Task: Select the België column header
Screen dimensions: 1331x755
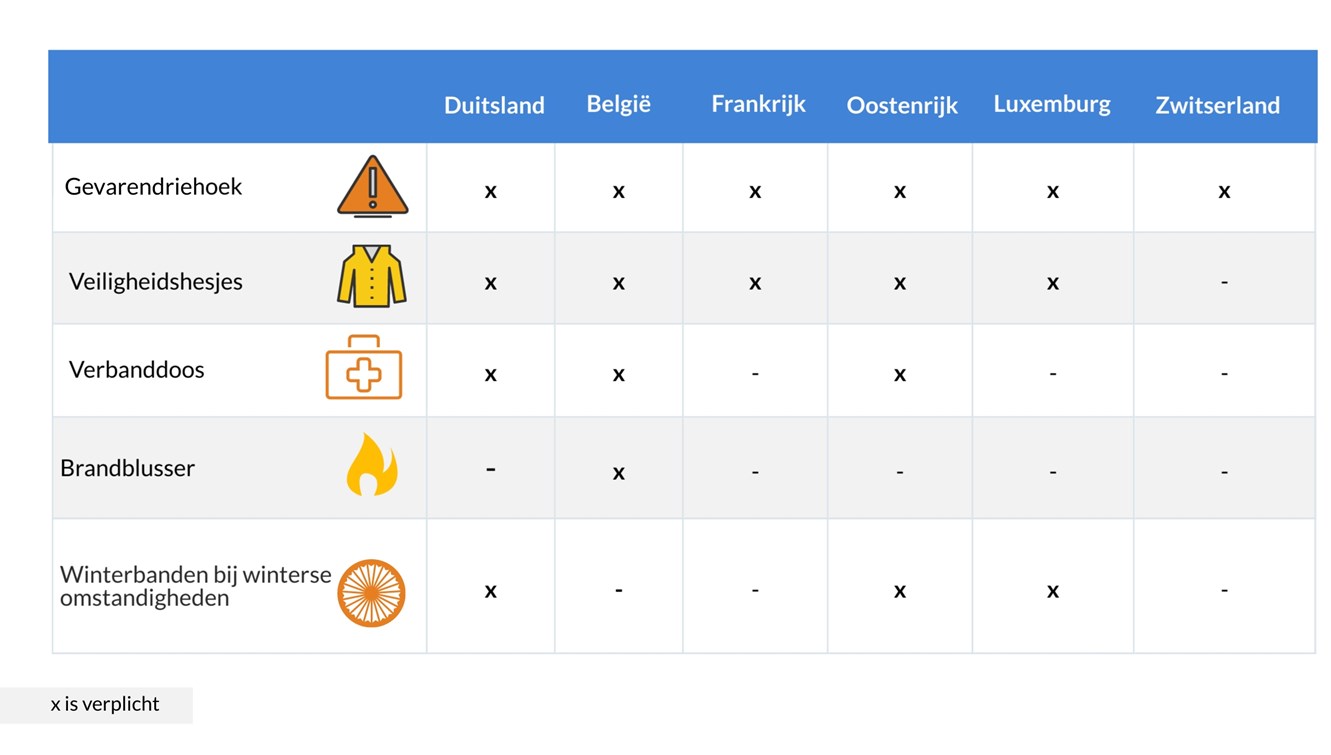Action: point(618,104)
